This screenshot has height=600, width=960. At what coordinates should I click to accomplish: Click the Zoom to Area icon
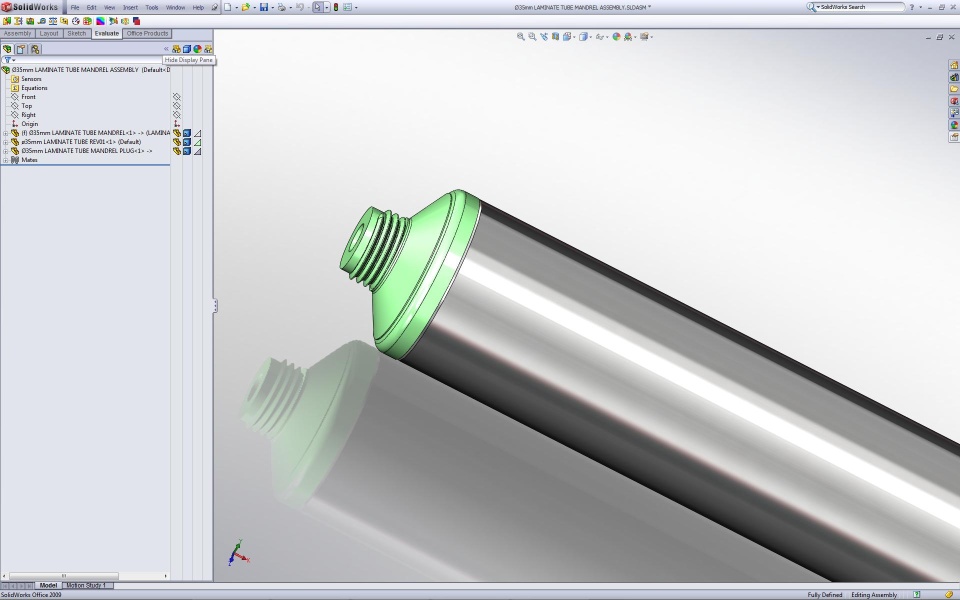tap(532, 37)
